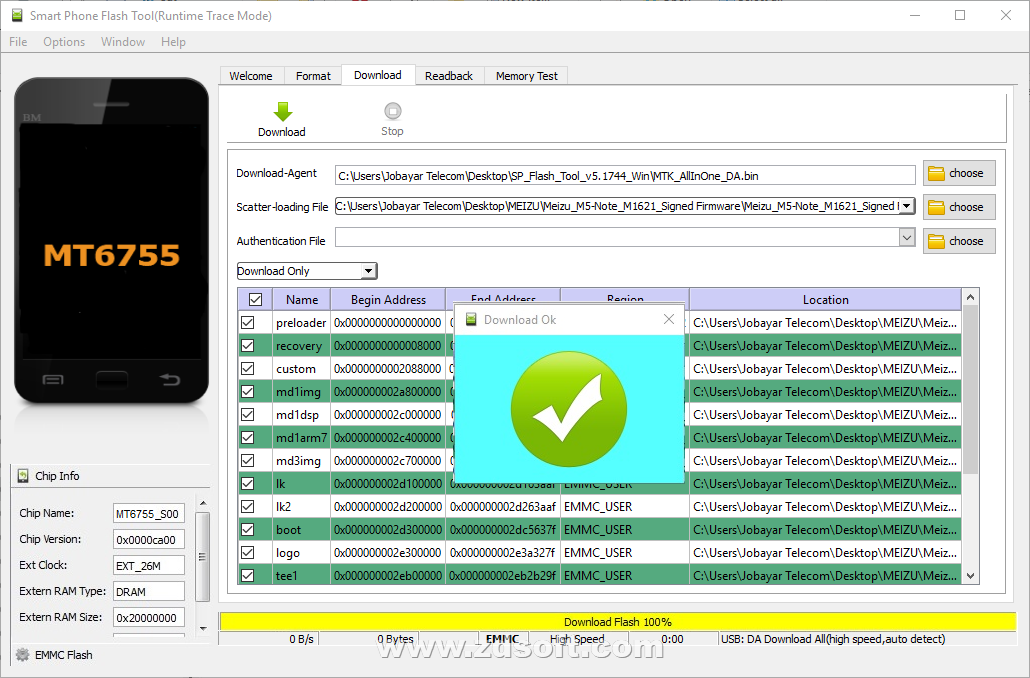Viewport: 1030px width, 678px height.
Task: Click the green checkmark in Download Ok dialog
Action: coord(569,408)
